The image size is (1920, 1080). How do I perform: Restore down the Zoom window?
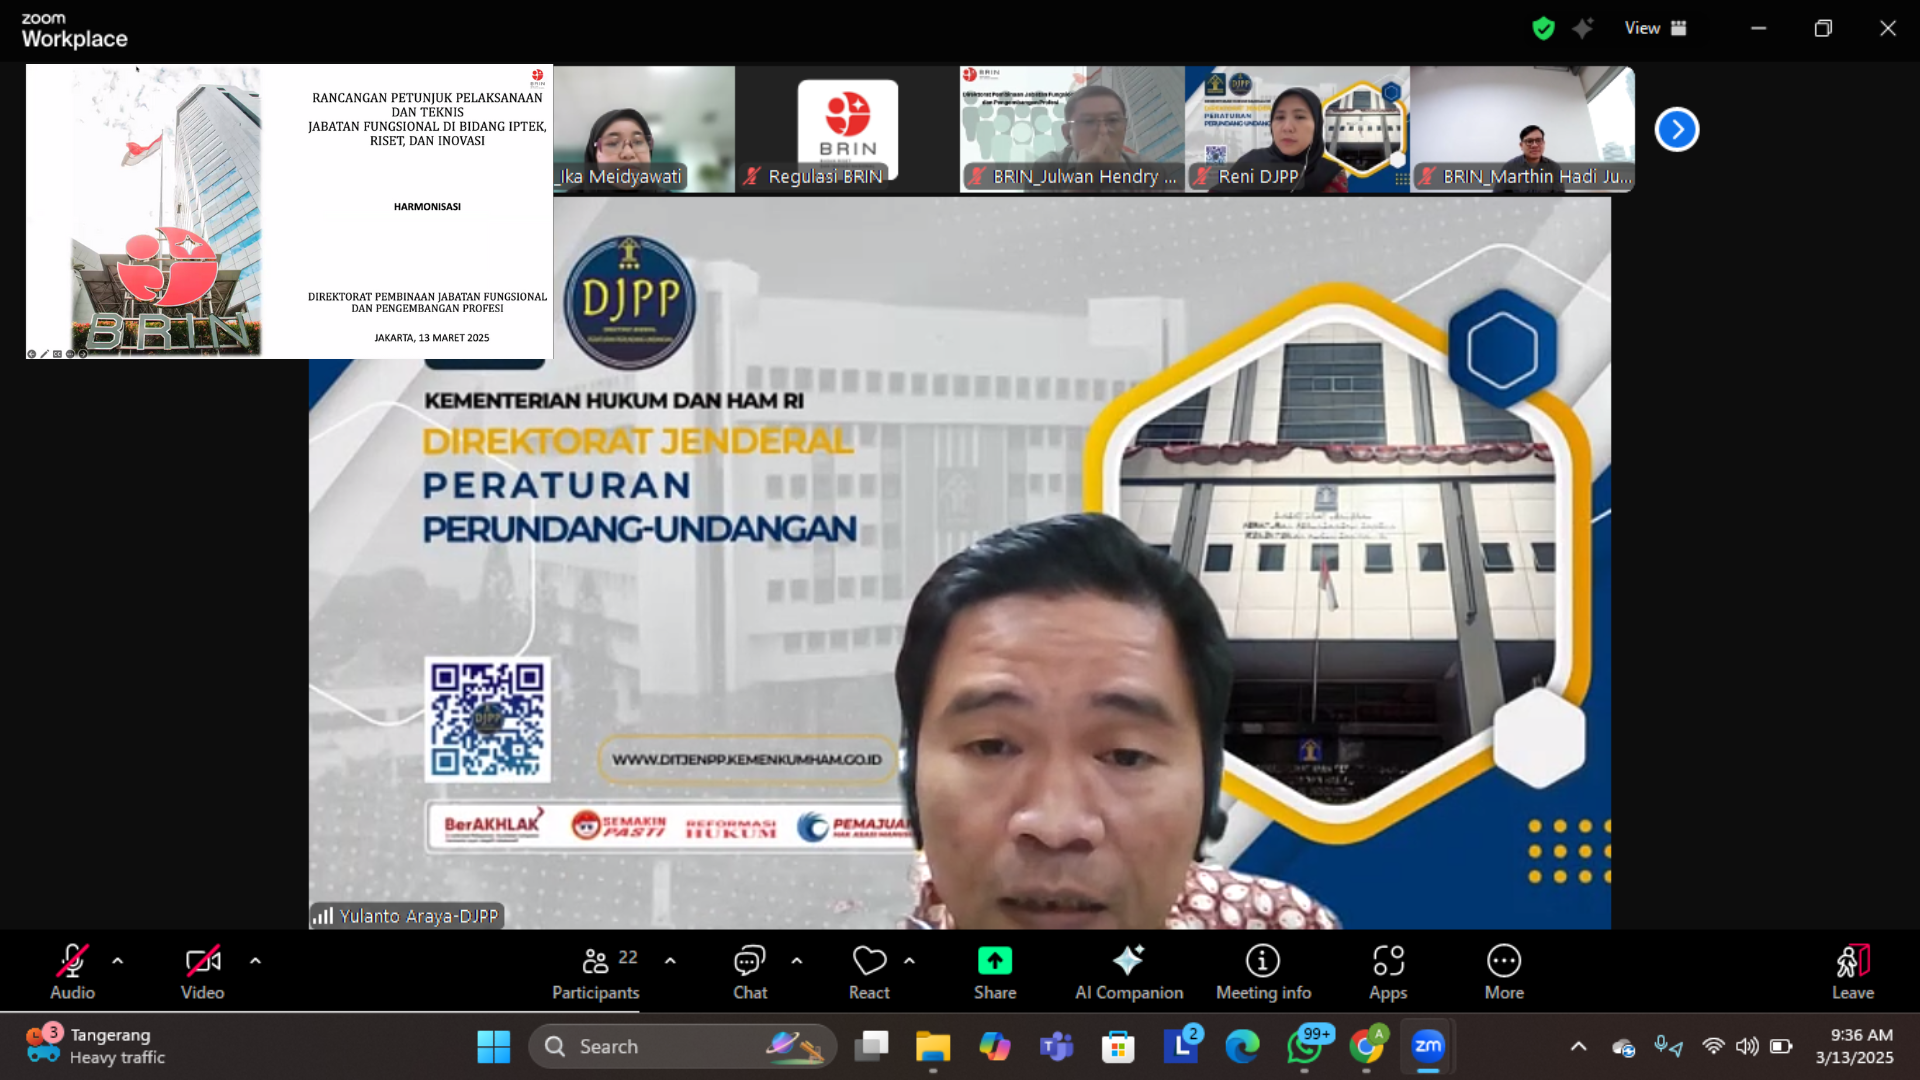click(1823, 28)
